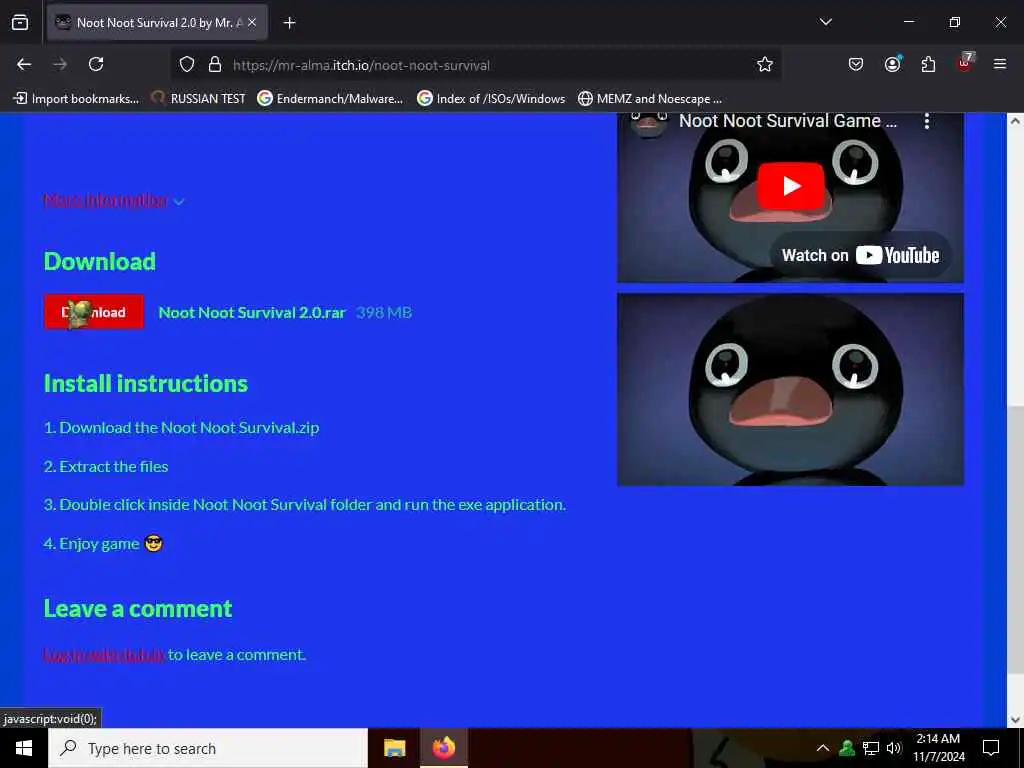1024x768 pixels.
Task: Click the page scrollbar thumb
Action: [1014, 539]
